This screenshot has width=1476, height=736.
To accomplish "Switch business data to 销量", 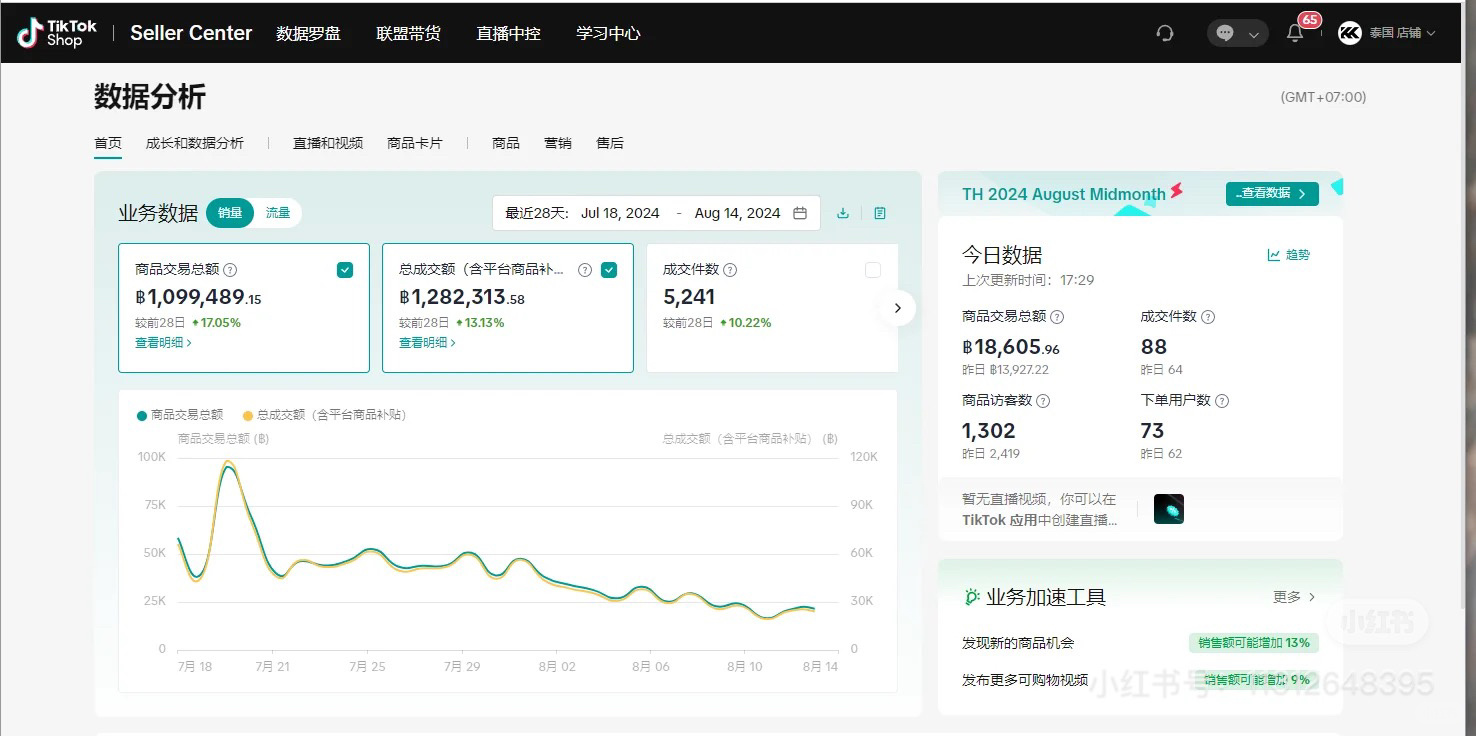I will click(x=230, y=213).
